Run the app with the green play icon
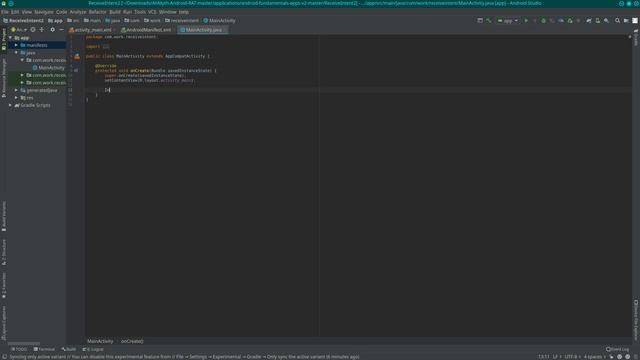 click(526, 20)
